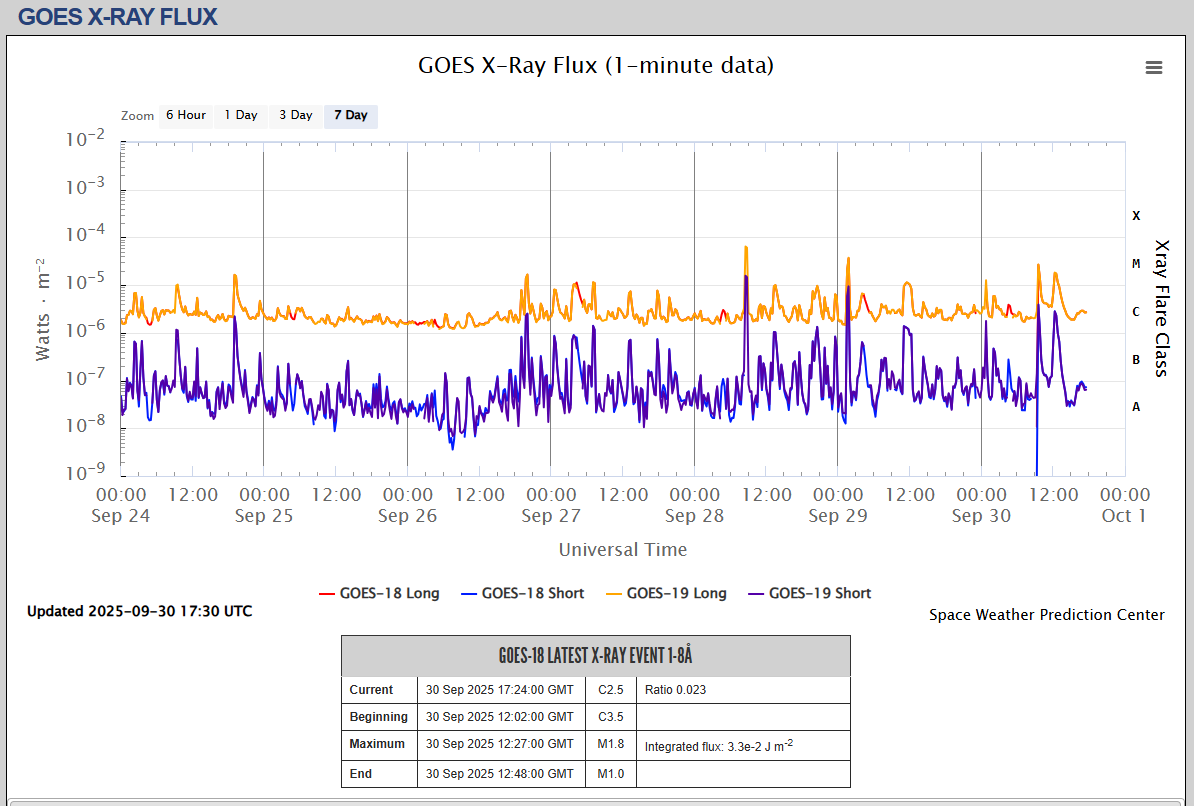Click the Updated 2025-09-30 17:30 UTC timestamp
The height and width of the screenshot is (806, 1194).
[139, 611]
